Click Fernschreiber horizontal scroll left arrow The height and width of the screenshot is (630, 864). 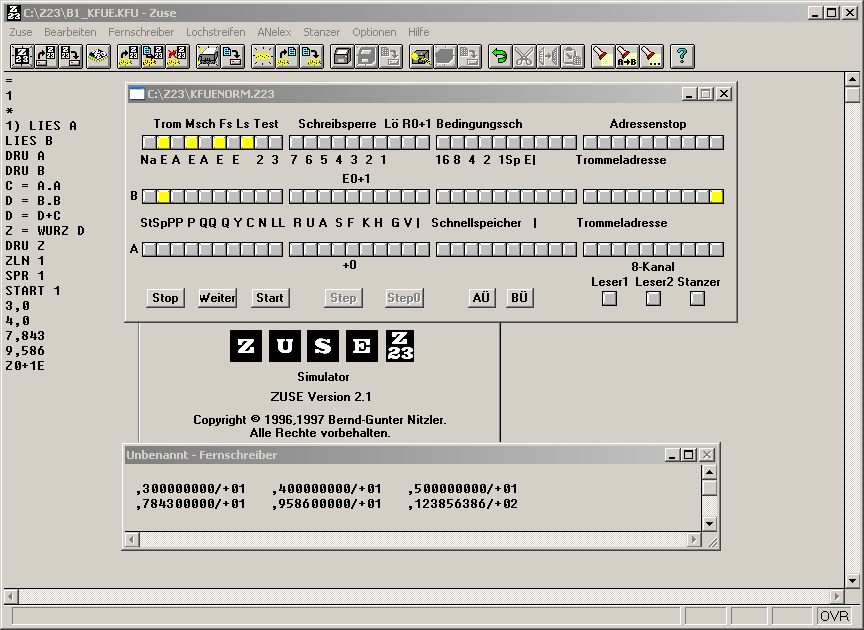132,540
